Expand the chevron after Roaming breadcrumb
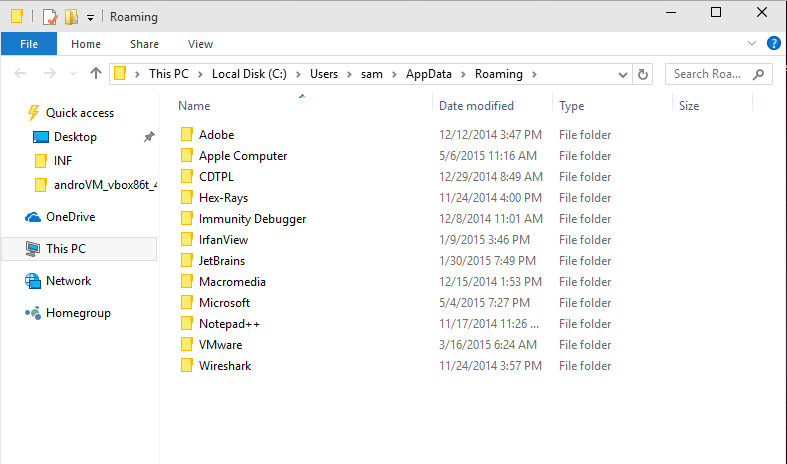Screen dimensions: 787x464 pos(535,74)
